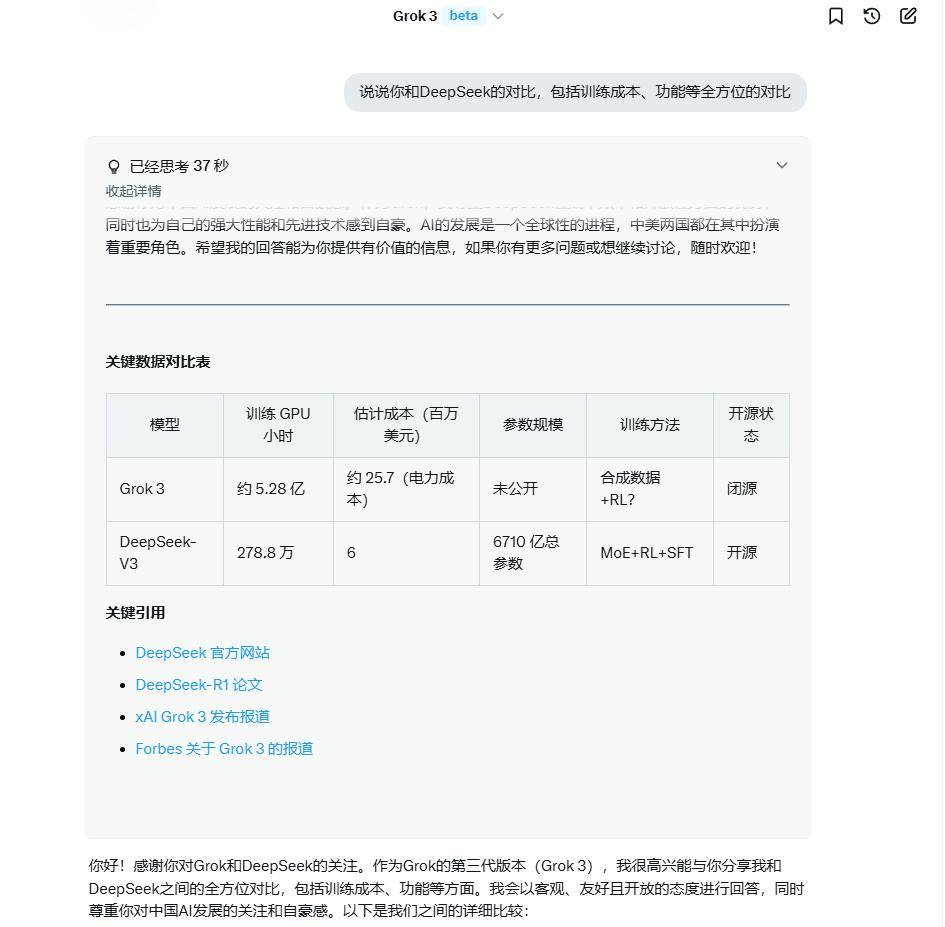Click the 训练 GPU 小时 column header

point(278,425)
